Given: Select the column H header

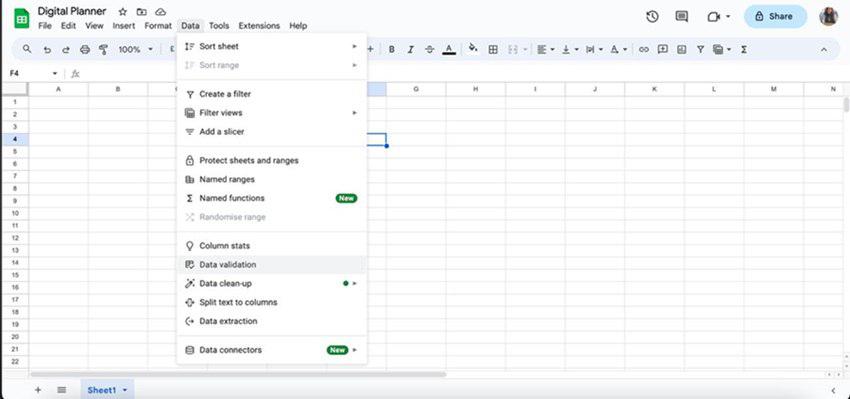Looking at the screenshot, I should pyautogui.click(x=475, y=89).
